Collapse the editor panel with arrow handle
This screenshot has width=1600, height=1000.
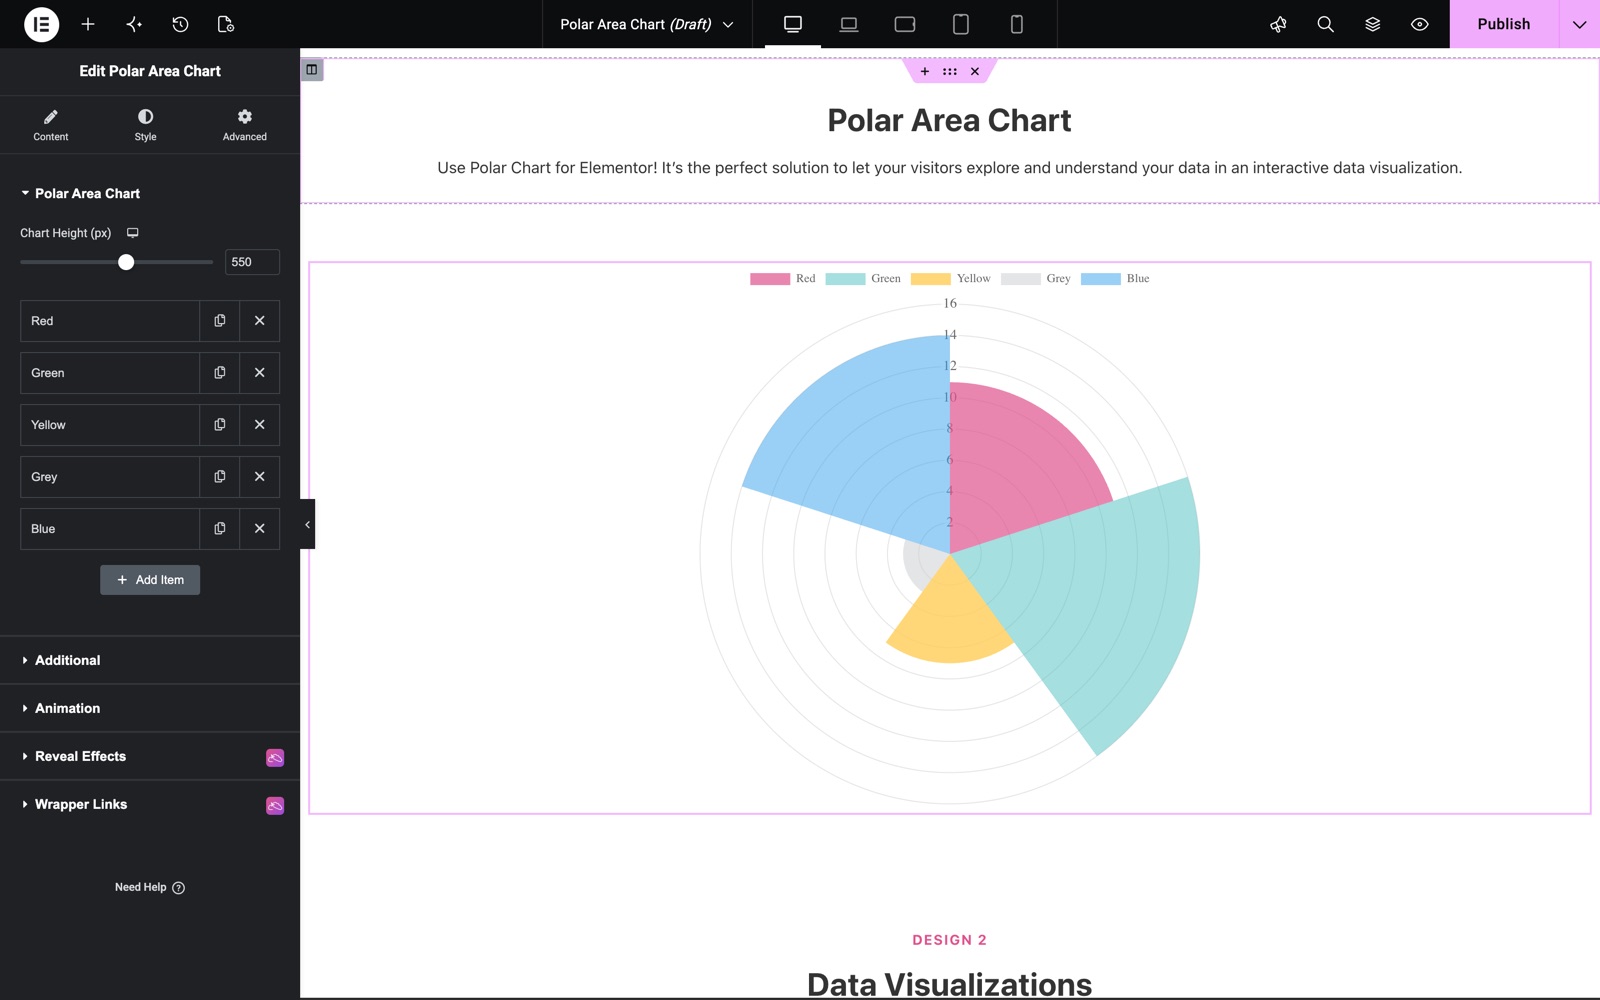(x=307, y=524)
